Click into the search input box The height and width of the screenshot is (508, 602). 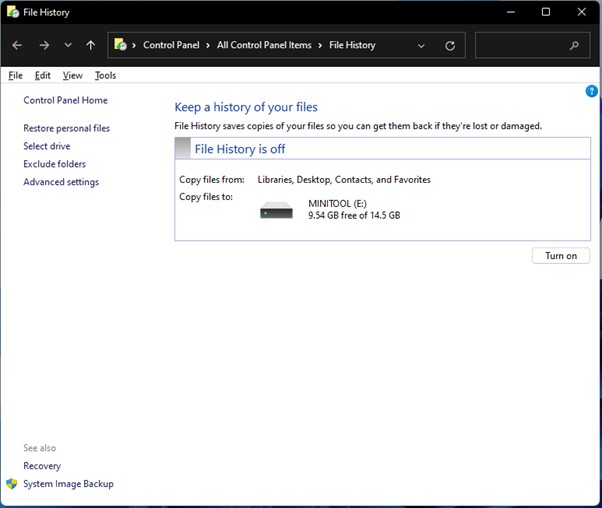tap(520, 46)
